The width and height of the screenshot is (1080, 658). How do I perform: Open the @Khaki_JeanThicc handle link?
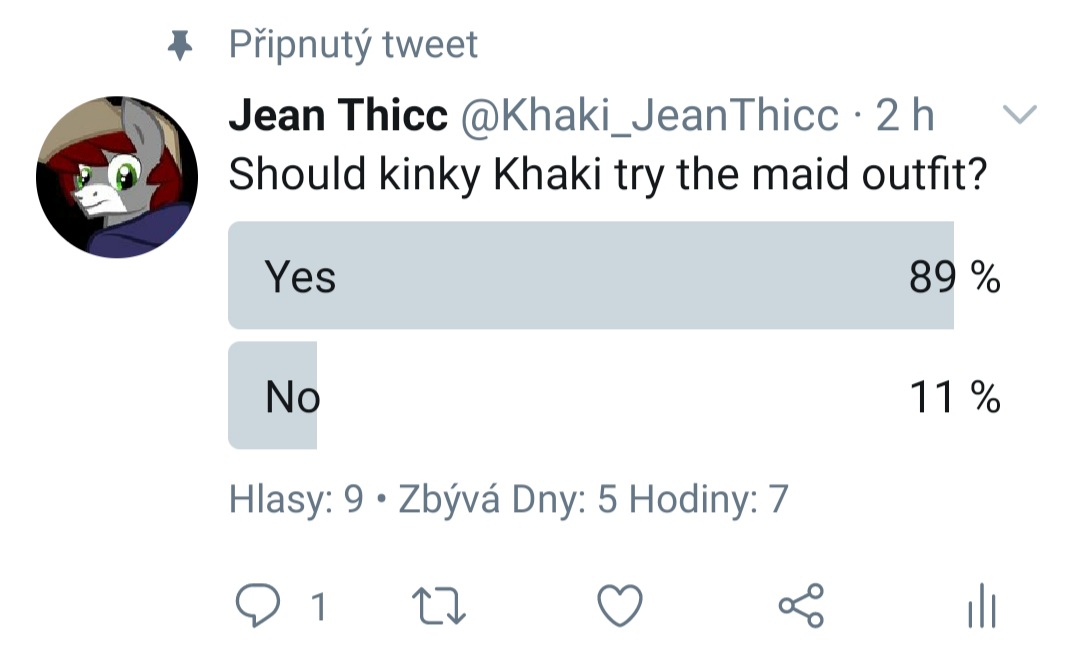[650, 115]
